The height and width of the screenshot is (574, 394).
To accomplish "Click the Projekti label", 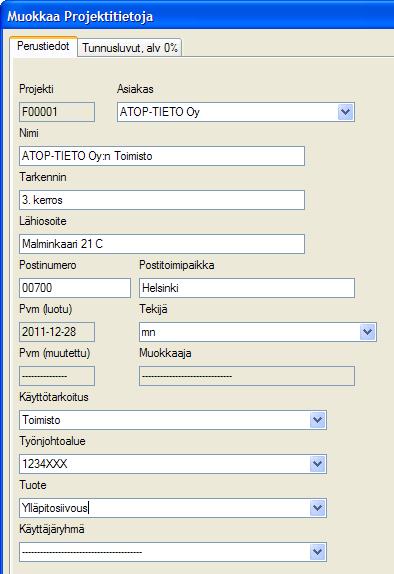I will pyautogui.click(x=36, y=89).
